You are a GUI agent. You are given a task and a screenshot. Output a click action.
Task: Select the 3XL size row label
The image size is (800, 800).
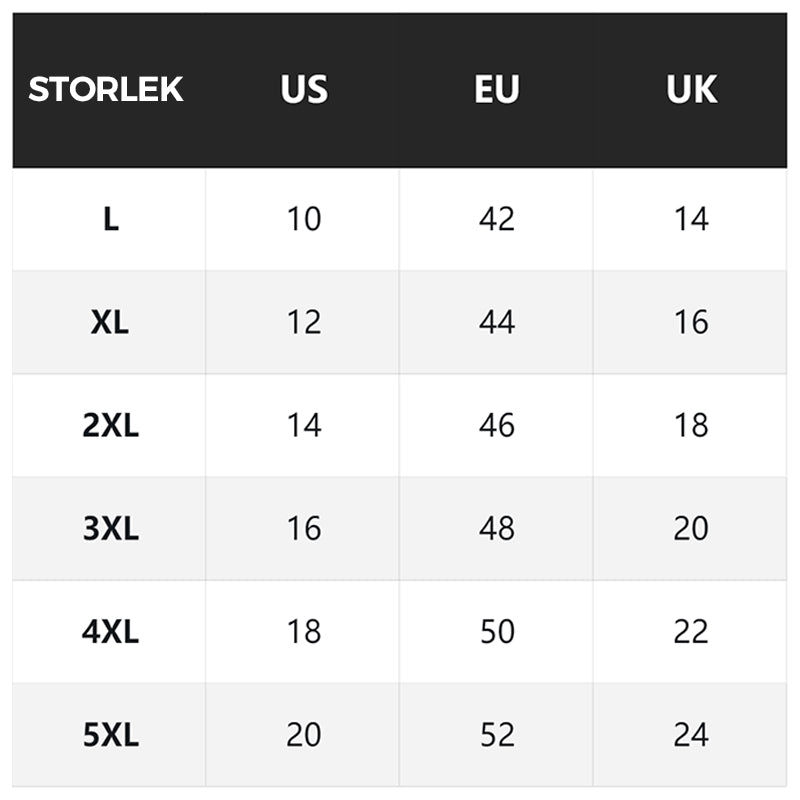(110, 529)
